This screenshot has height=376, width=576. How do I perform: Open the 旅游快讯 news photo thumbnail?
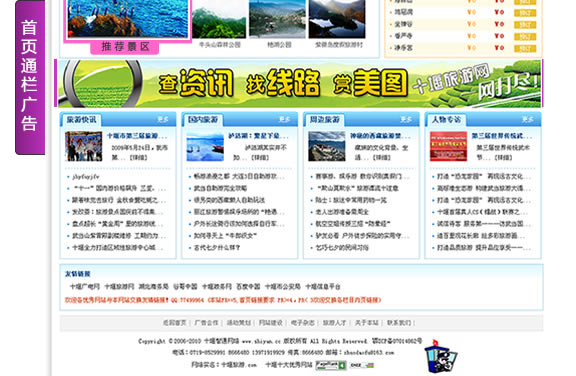pos(84,147)
